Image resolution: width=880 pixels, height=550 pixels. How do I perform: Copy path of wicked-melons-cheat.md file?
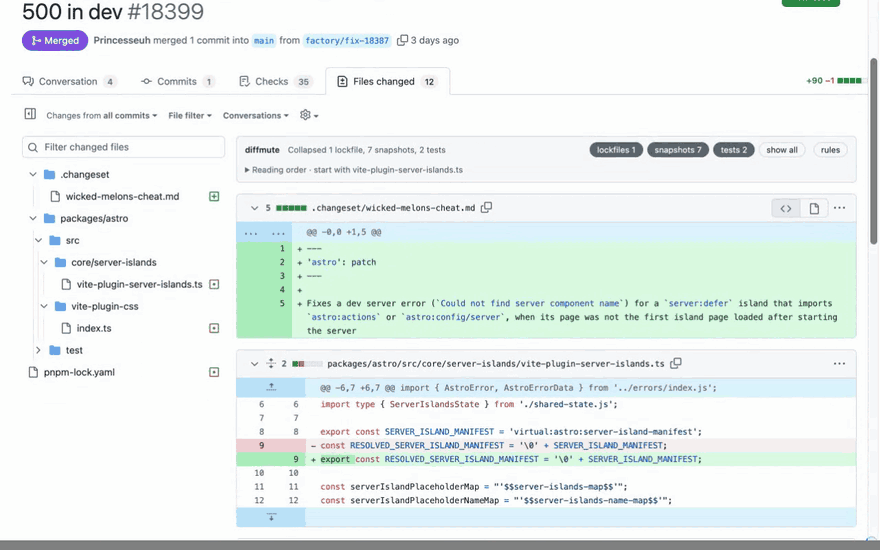pyautogui.click(x=487, y=208)
